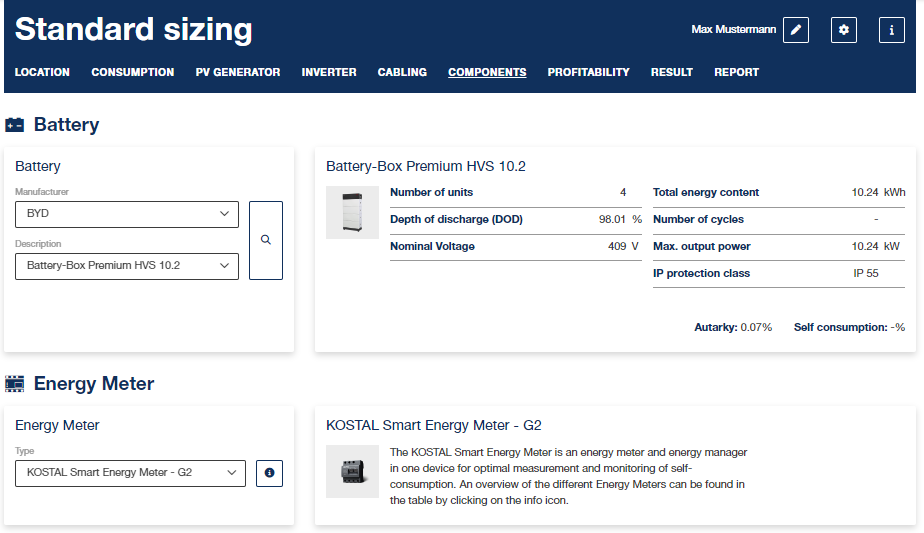Open the energy meter Type dropdown
This screenshot has width=924, height=533.
pos(130,473)
